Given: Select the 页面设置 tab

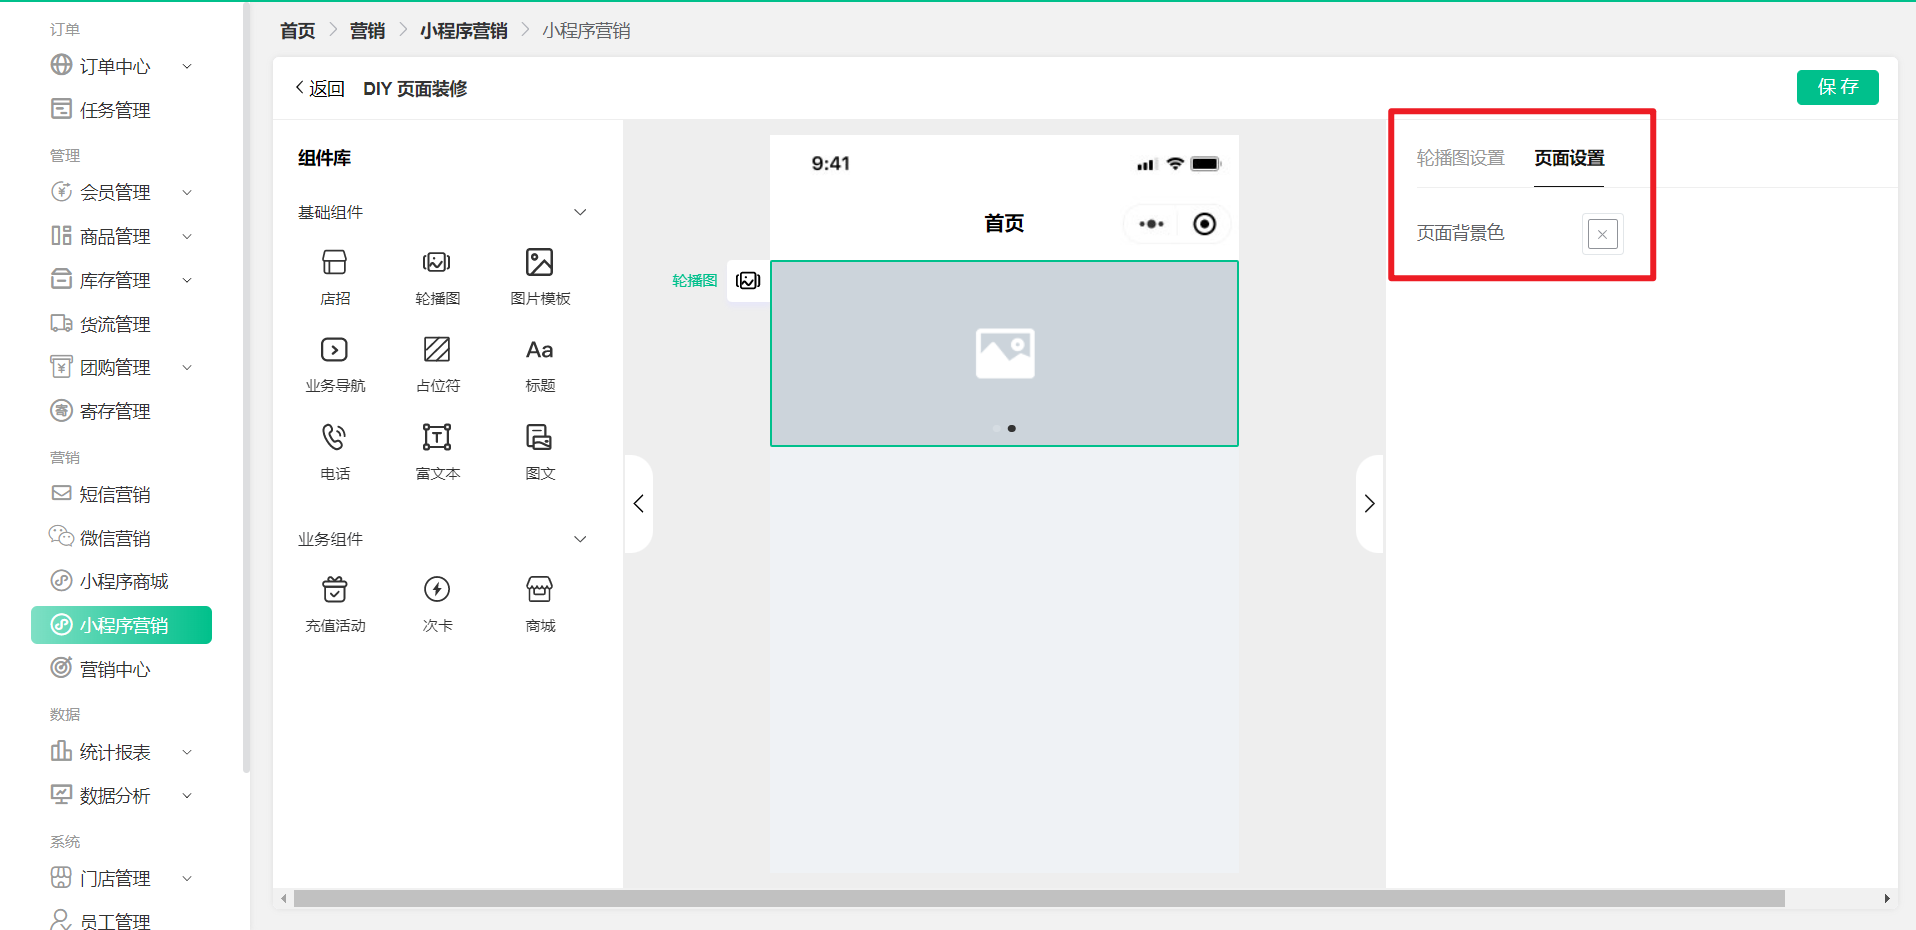Looking at the screenshot, I should click(x=1569, y=158).
